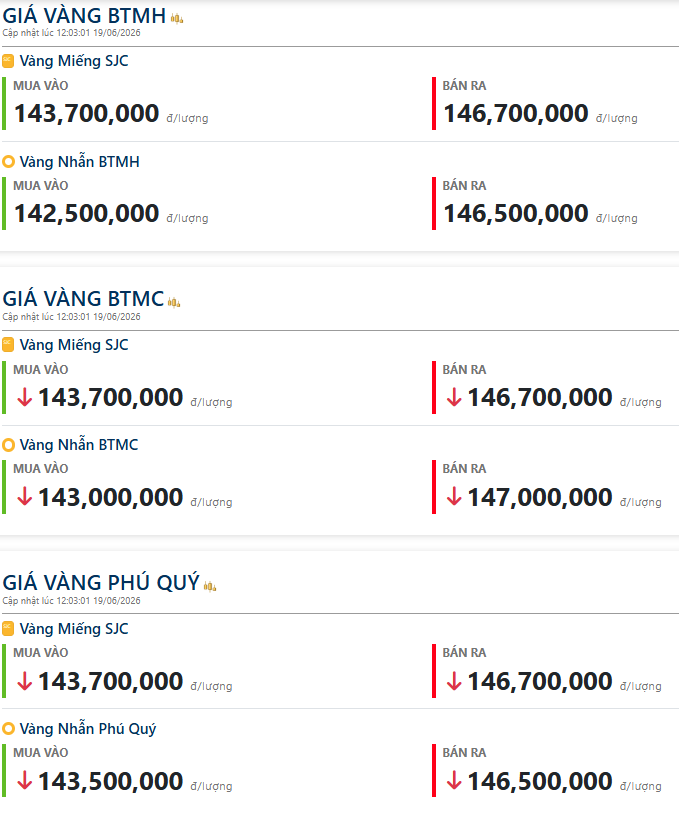Click the chart icon beside GIÁ VÀNG BTMC
The image size is (679, 819).
coord(174,302)
